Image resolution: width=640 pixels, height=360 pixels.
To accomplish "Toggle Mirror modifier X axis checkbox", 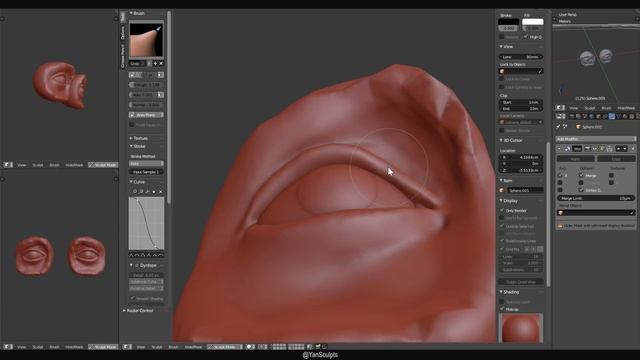I will click(560, 175).
